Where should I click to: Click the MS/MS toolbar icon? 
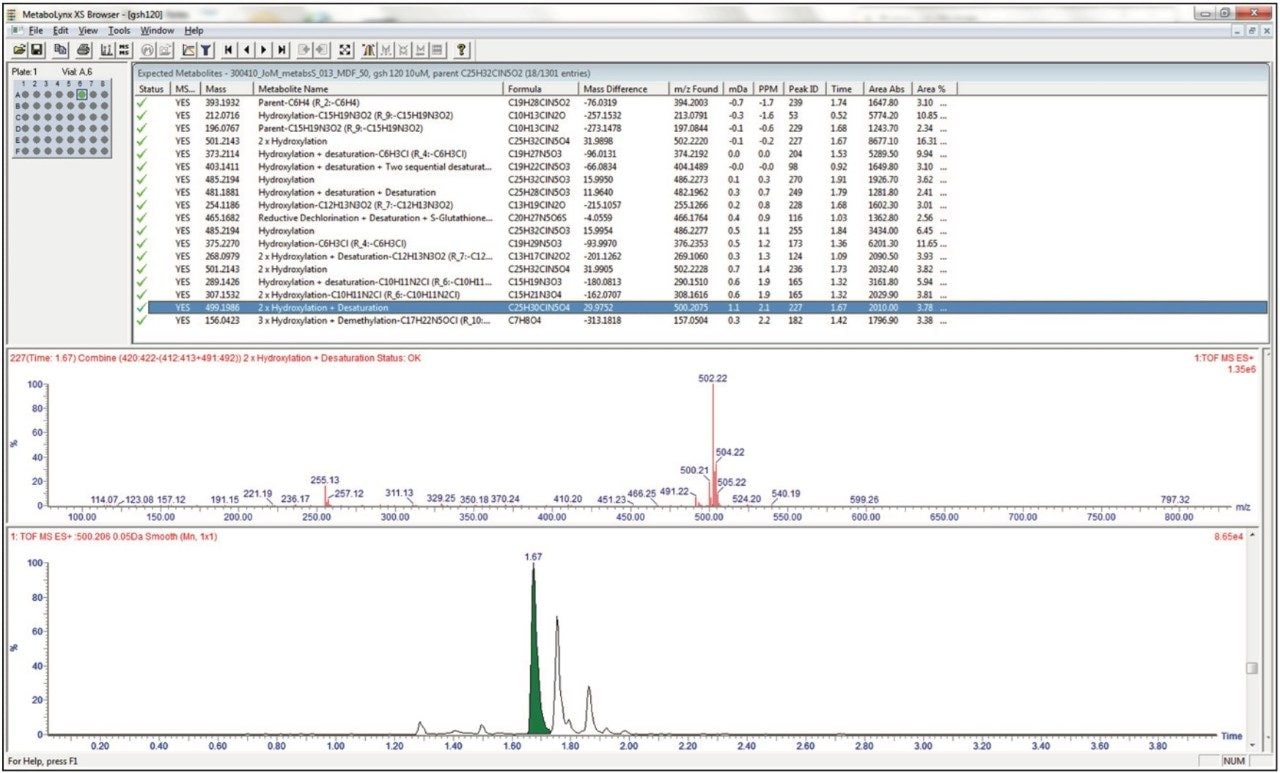tap(124, 49)
